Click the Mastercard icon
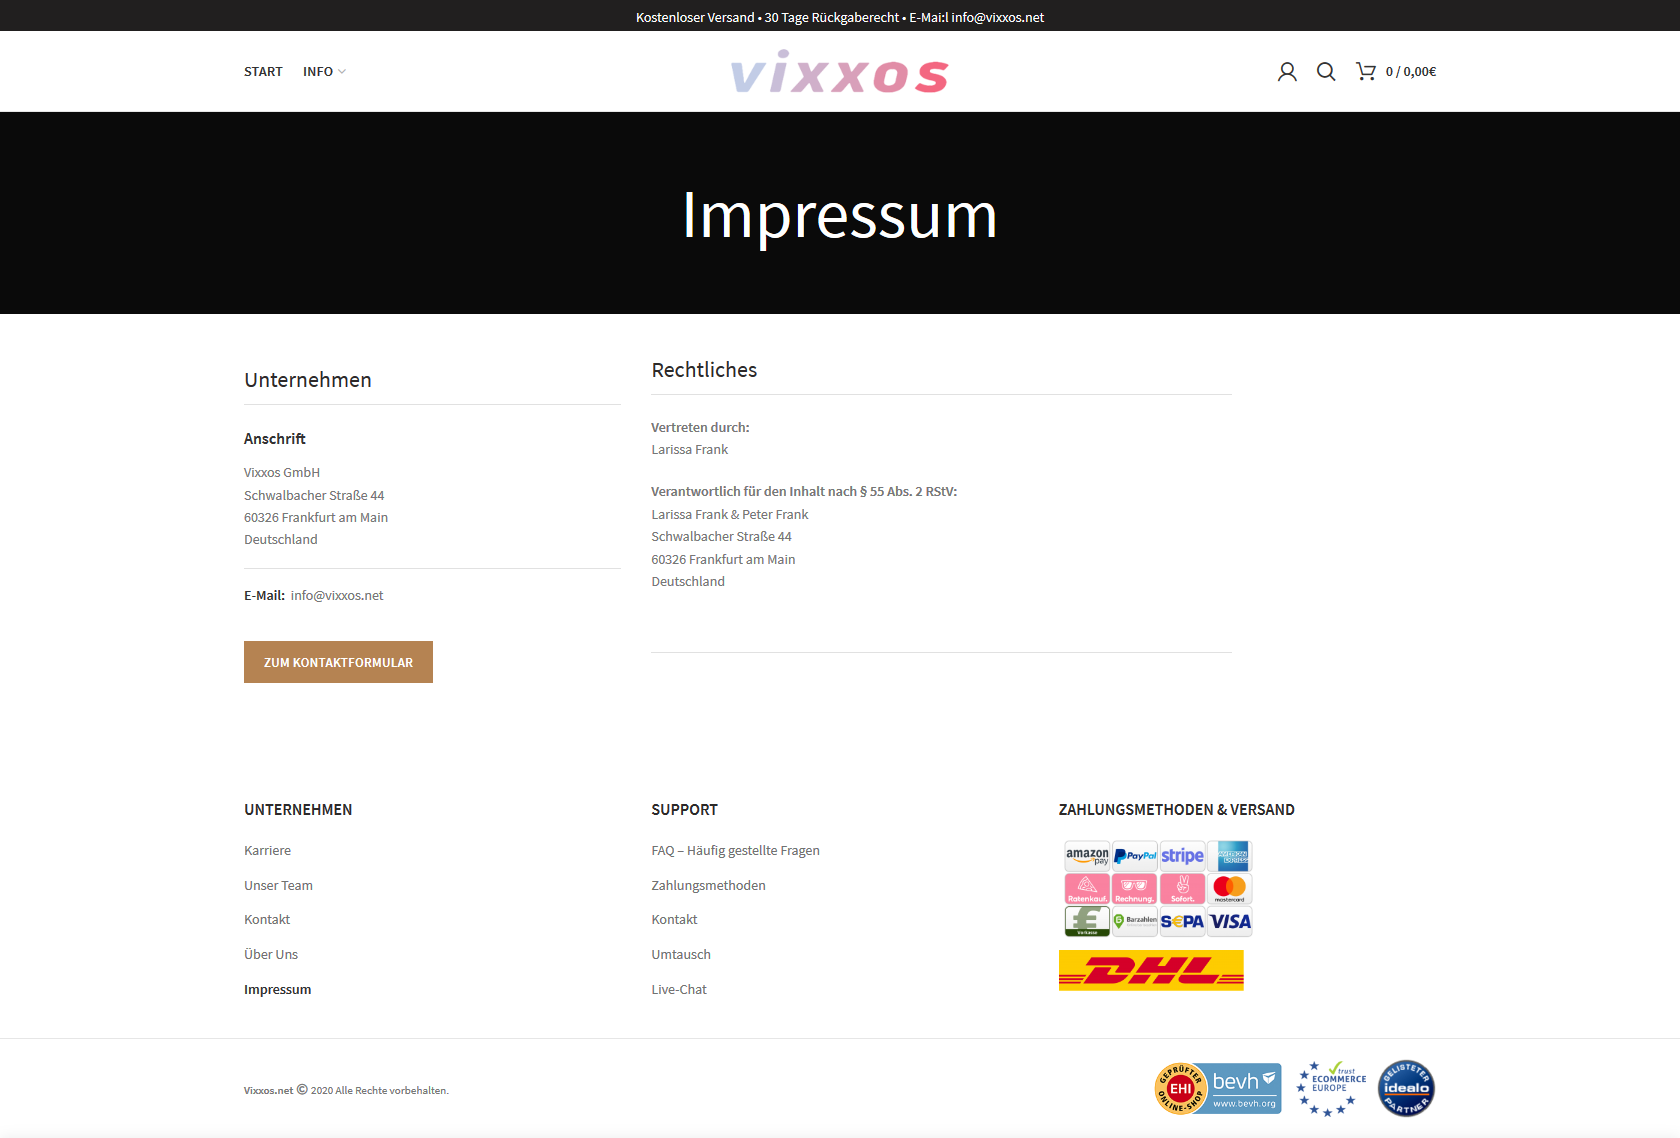The width and height of the screenshot is (1680, 1138). pos(1230,889)
